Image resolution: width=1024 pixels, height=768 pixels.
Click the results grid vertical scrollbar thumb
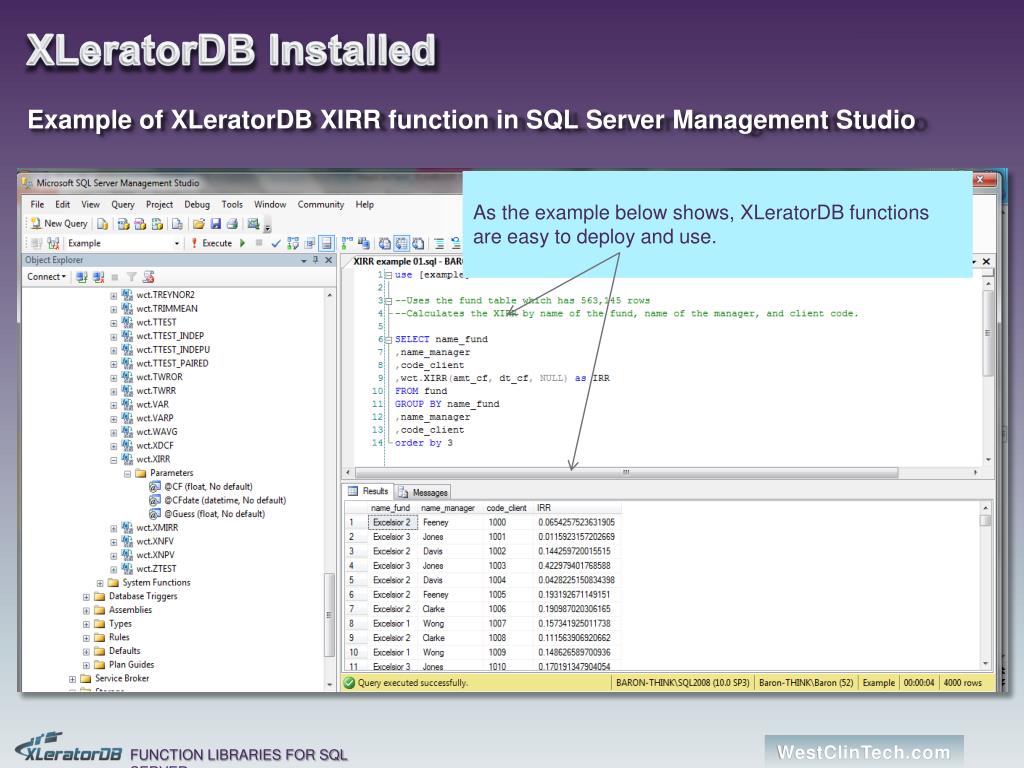(985, 520)
